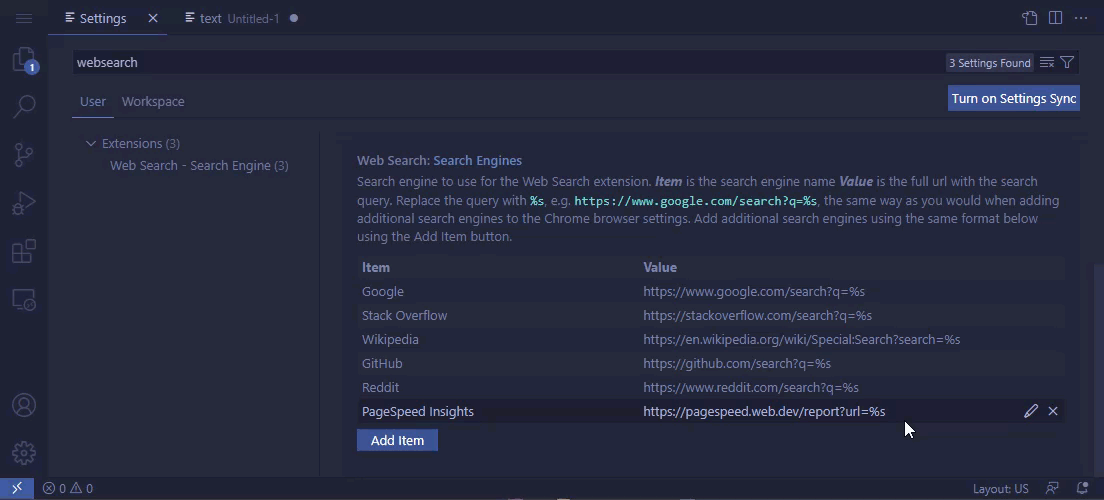
Task: Click the Value column header
Action: coord(660,268)
